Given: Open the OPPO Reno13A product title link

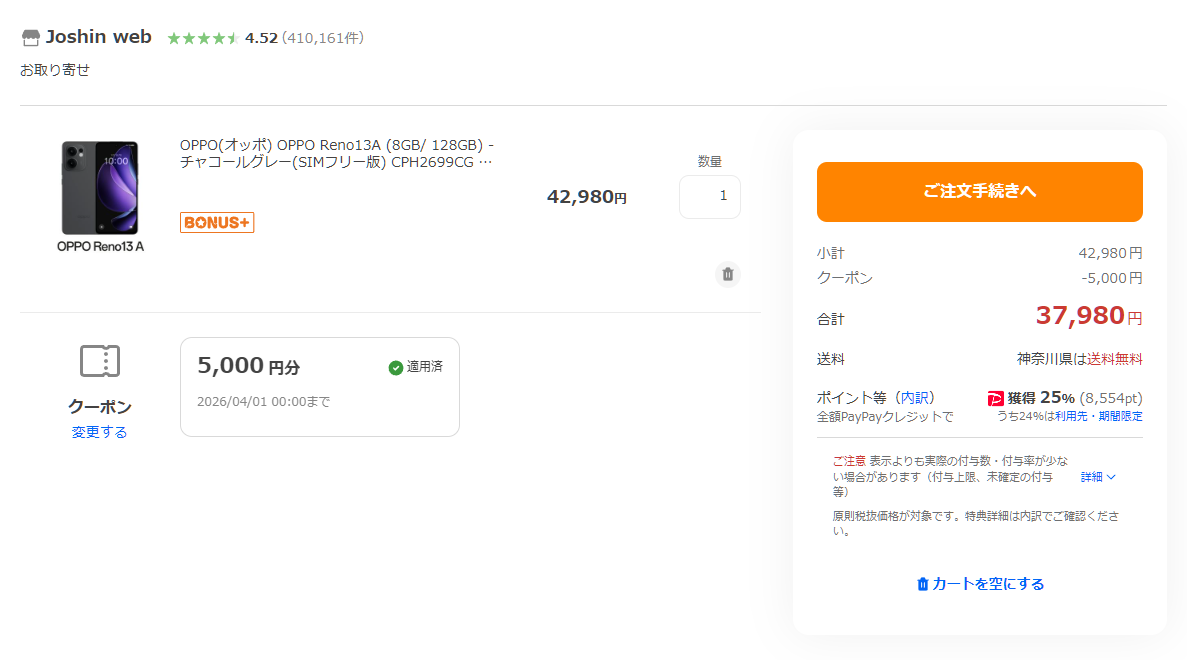Looking at the screenshot, I should (x=336, y=153).
